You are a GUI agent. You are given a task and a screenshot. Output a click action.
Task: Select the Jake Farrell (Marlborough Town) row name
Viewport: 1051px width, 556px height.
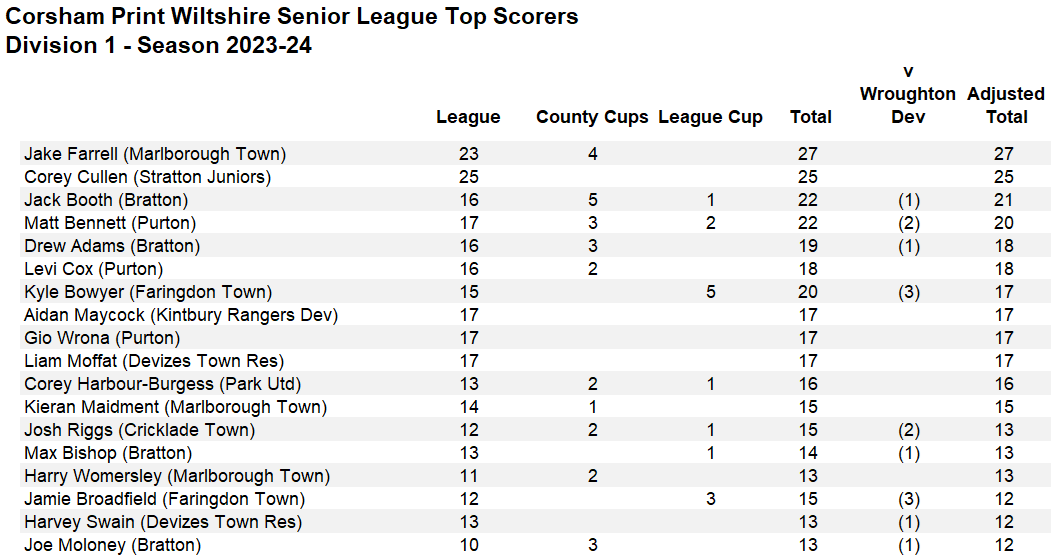click(155, 154)
